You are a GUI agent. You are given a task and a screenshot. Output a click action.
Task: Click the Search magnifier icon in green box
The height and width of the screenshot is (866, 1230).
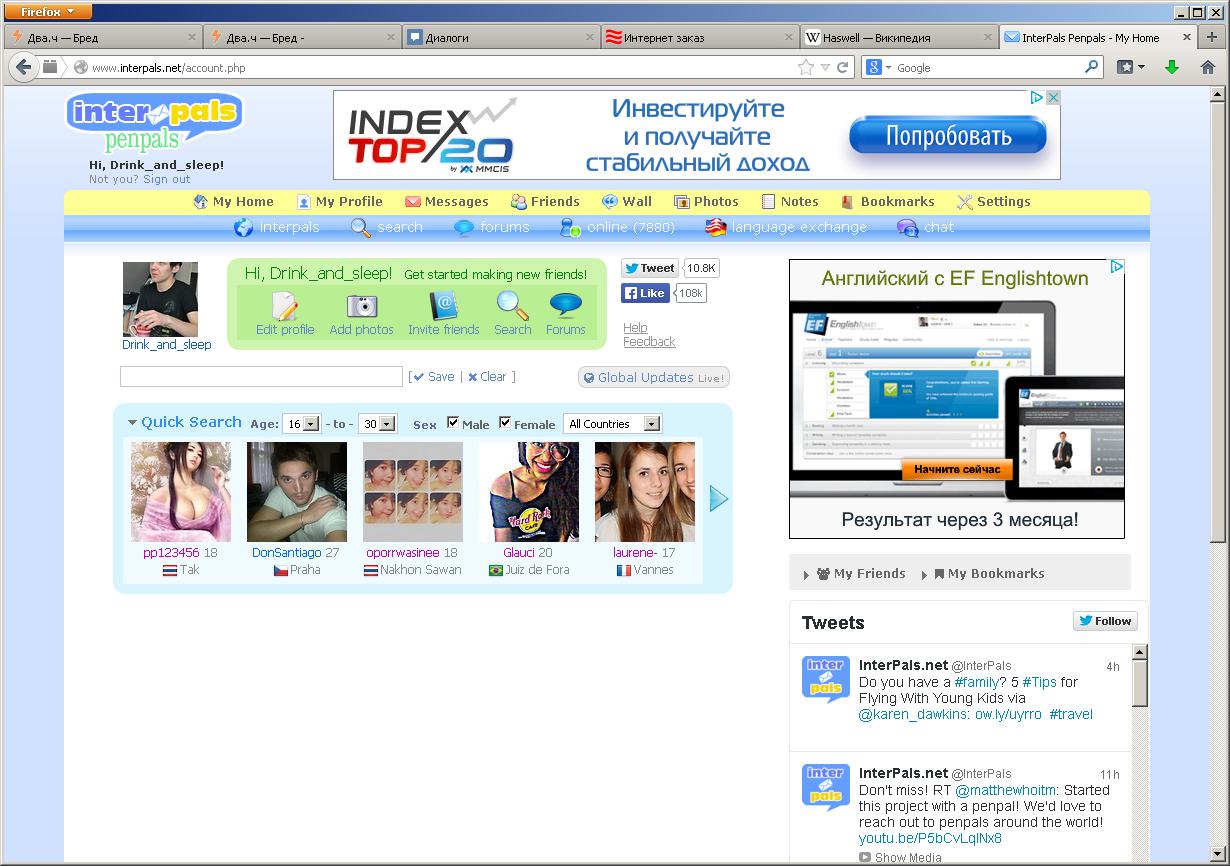[x=512, y=306]
